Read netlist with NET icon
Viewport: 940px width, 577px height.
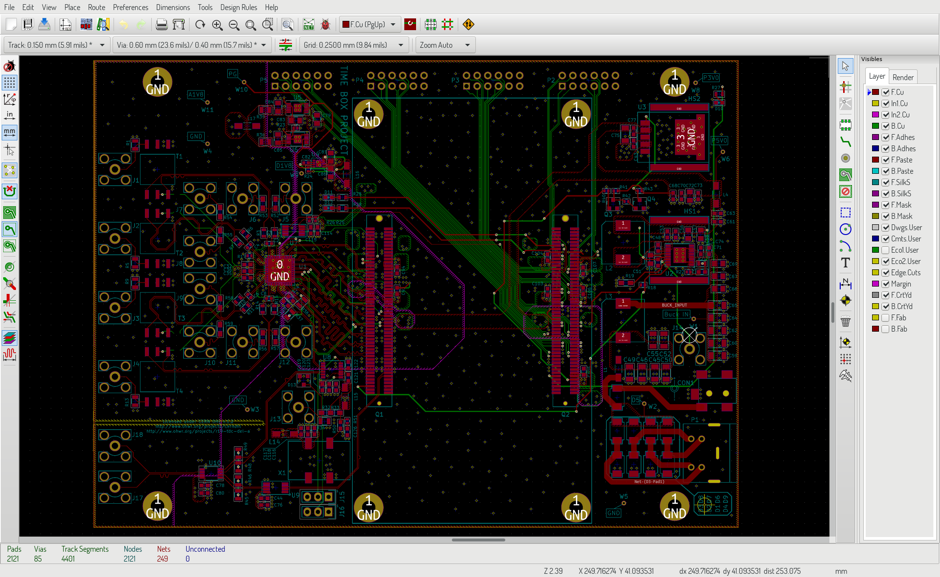(308, 25)
